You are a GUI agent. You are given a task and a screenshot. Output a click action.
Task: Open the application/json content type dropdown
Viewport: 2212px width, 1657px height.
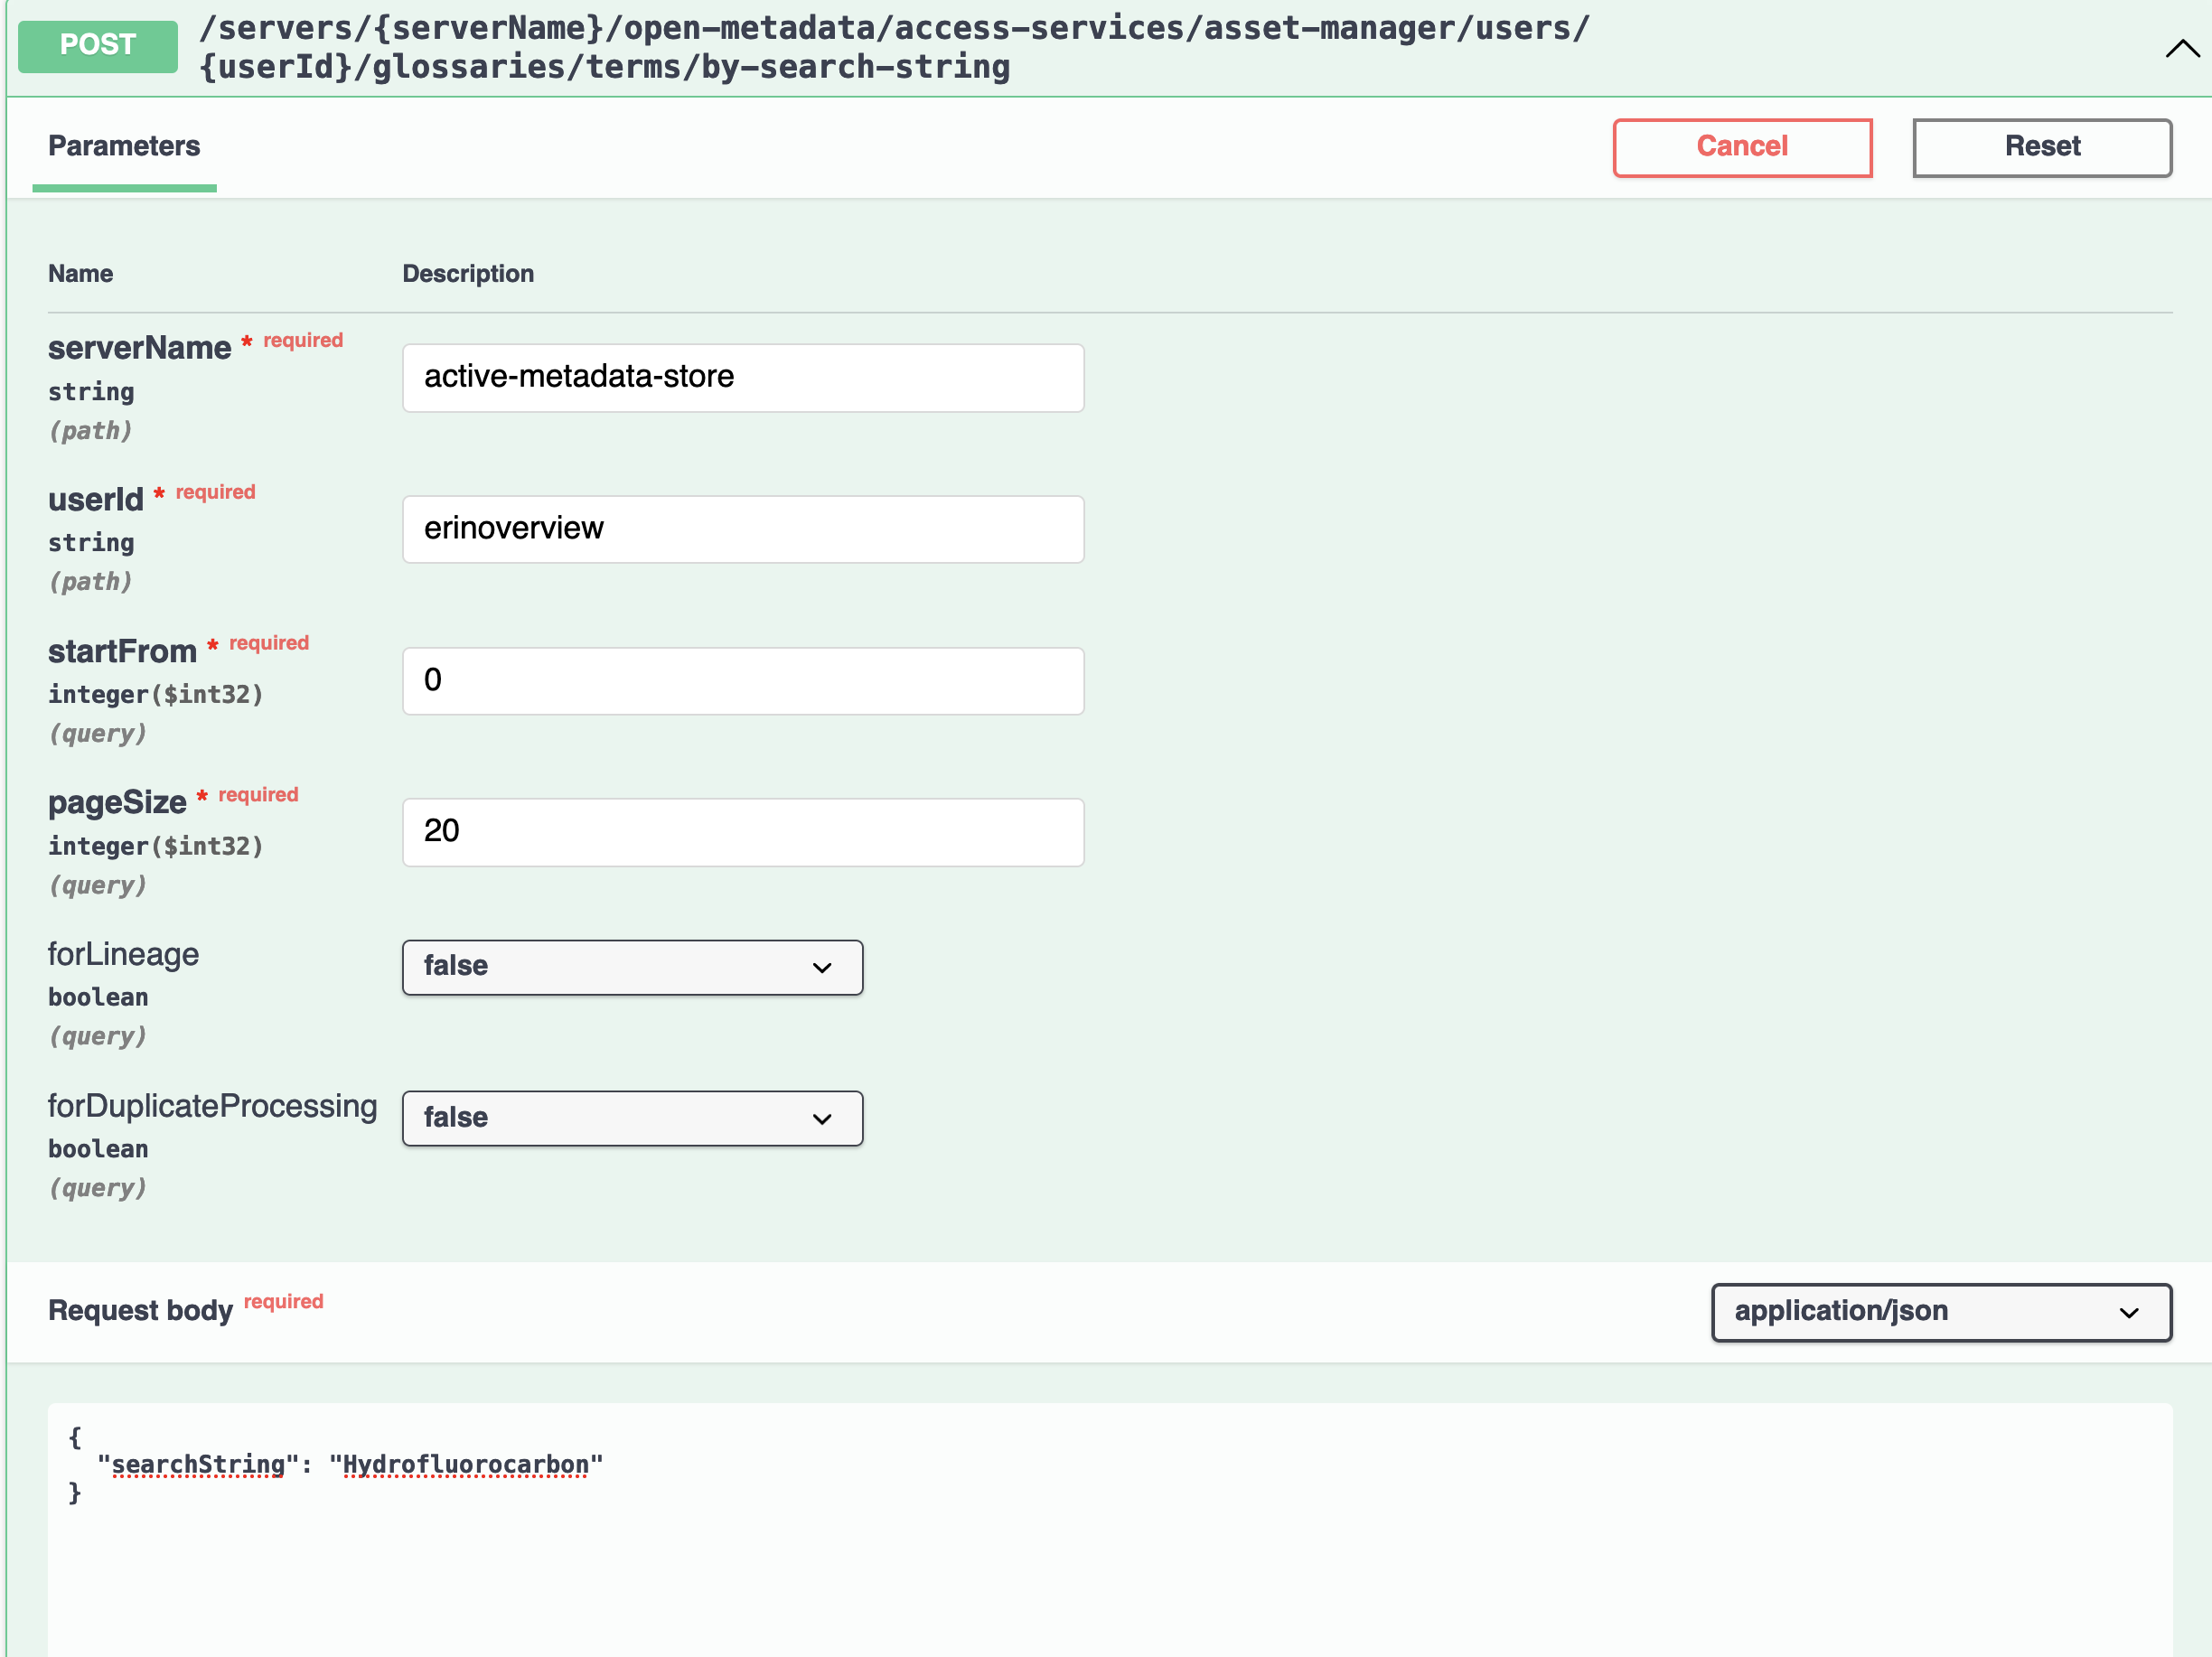(x=1939, y=1311)
